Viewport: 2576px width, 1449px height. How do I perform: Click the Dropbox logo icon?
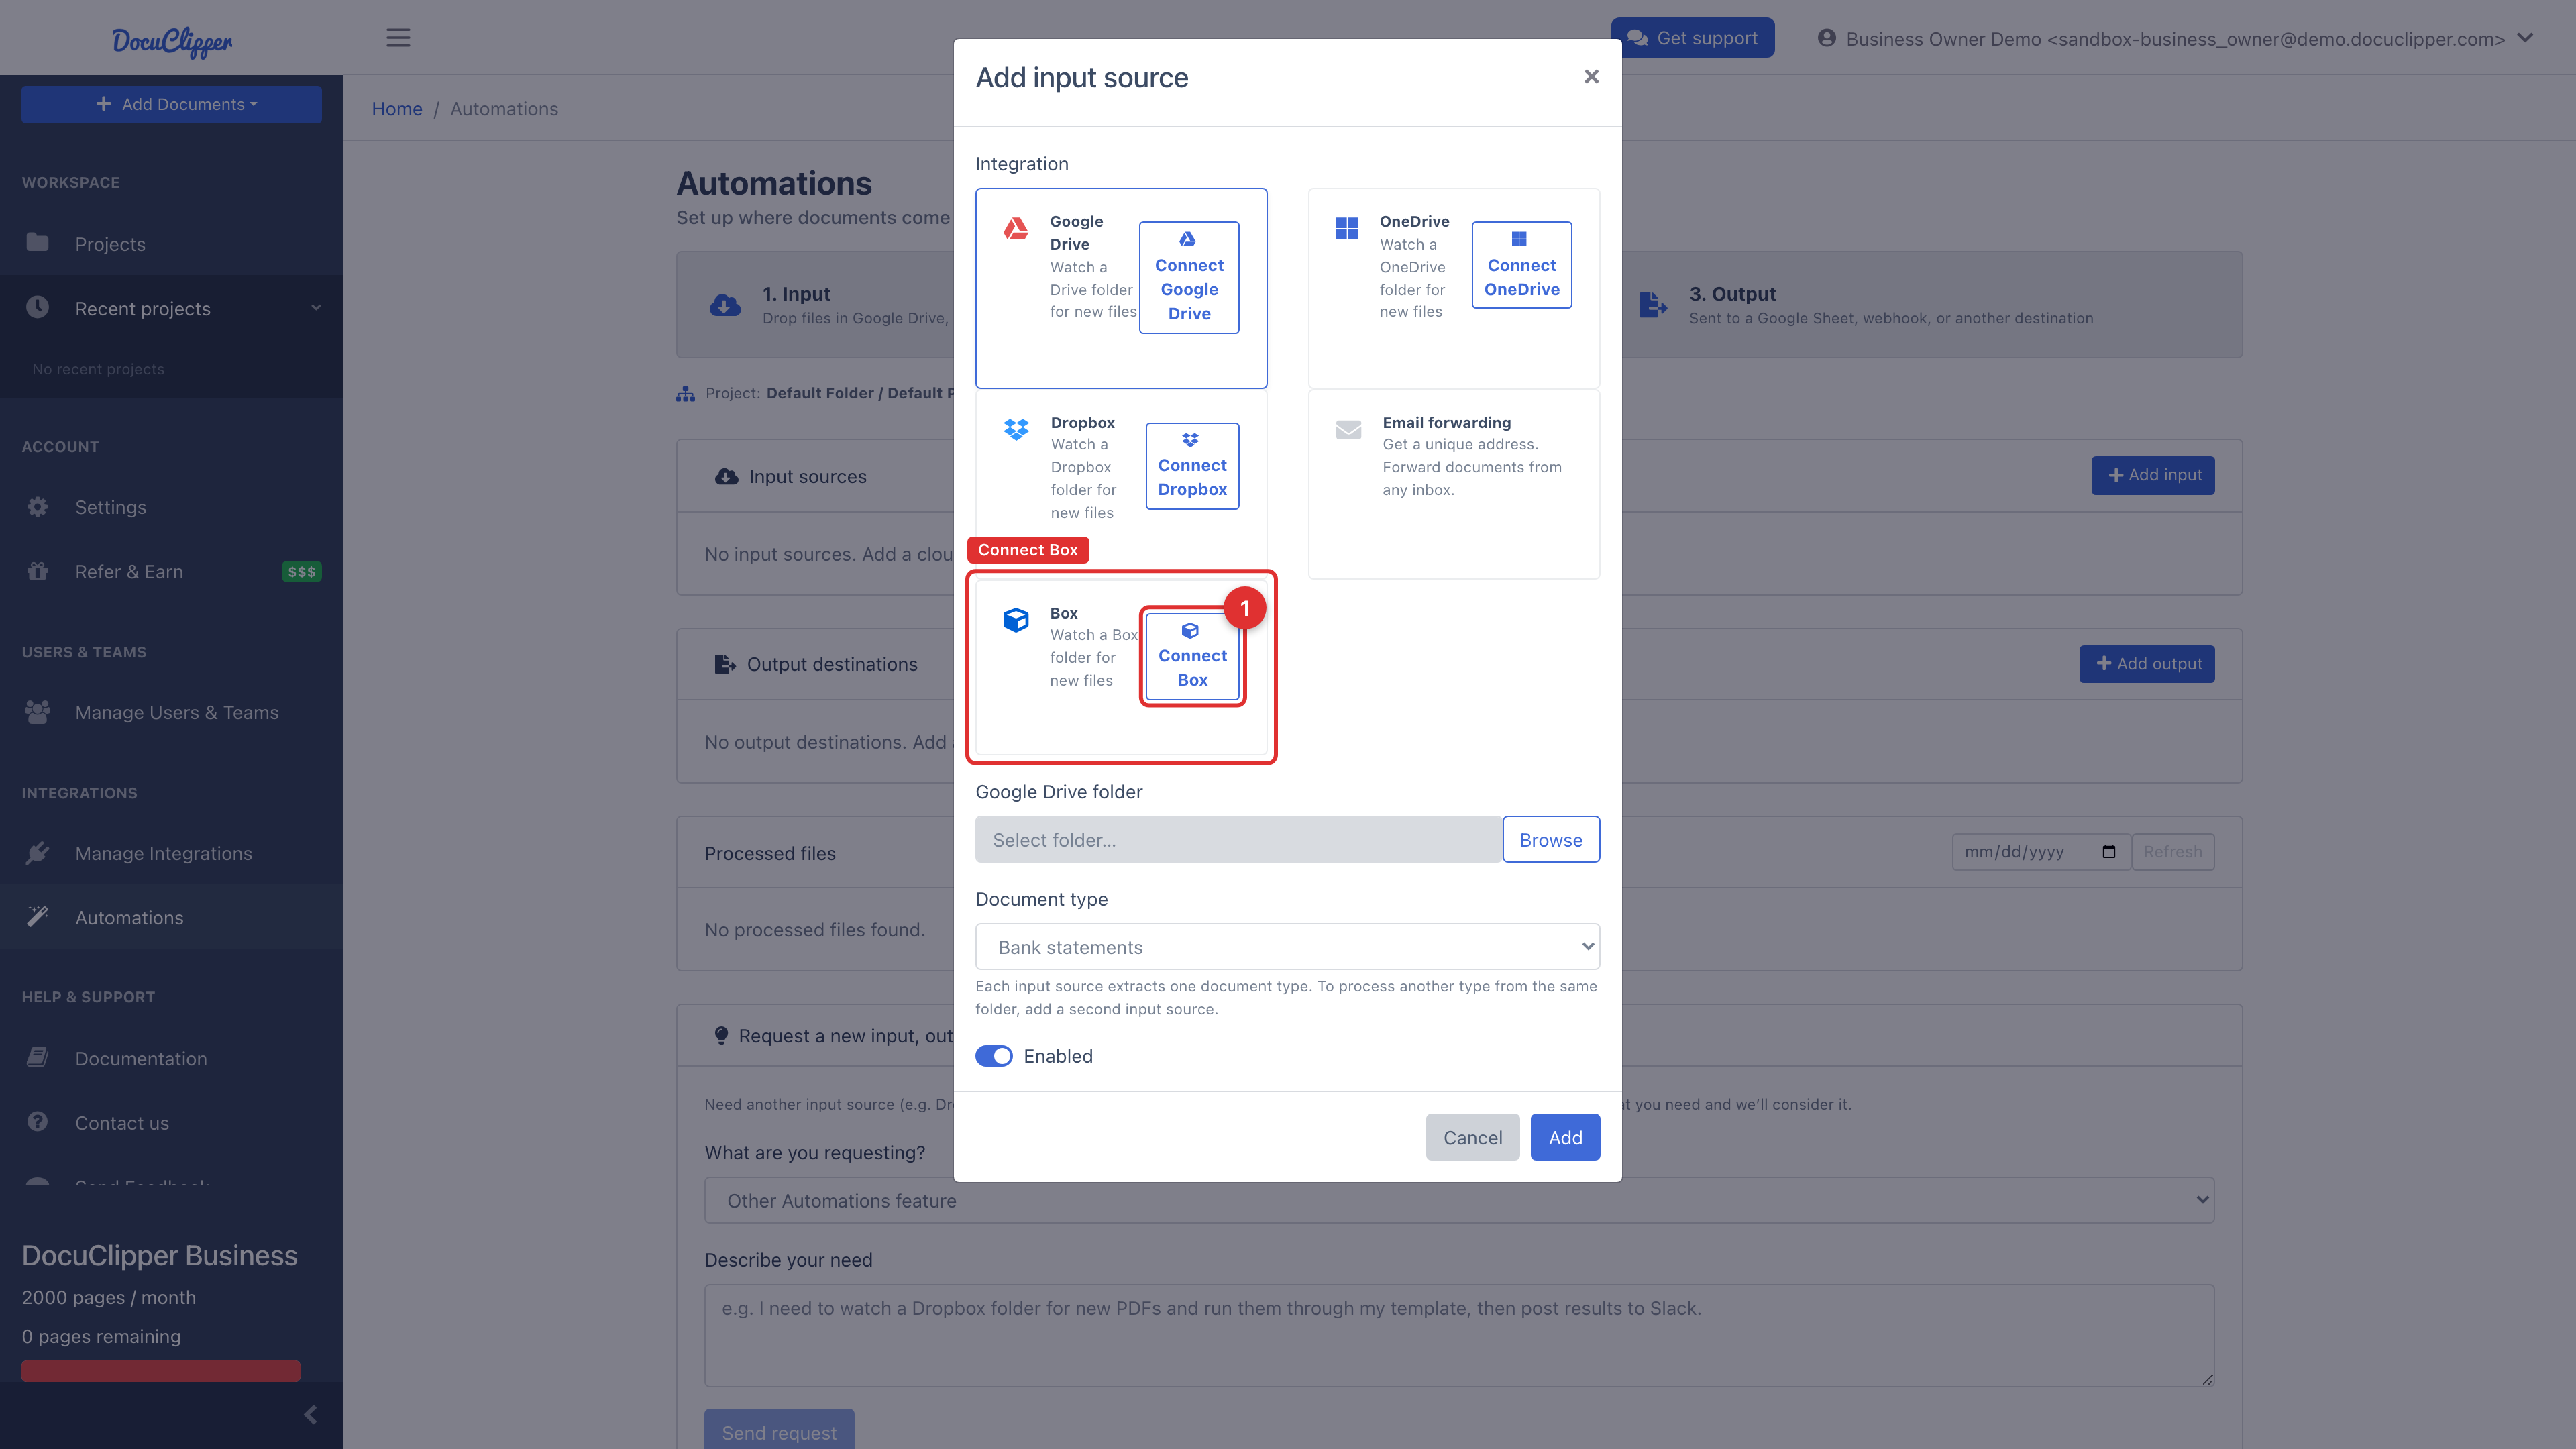pyautogui.click(x=1016, y=430)
